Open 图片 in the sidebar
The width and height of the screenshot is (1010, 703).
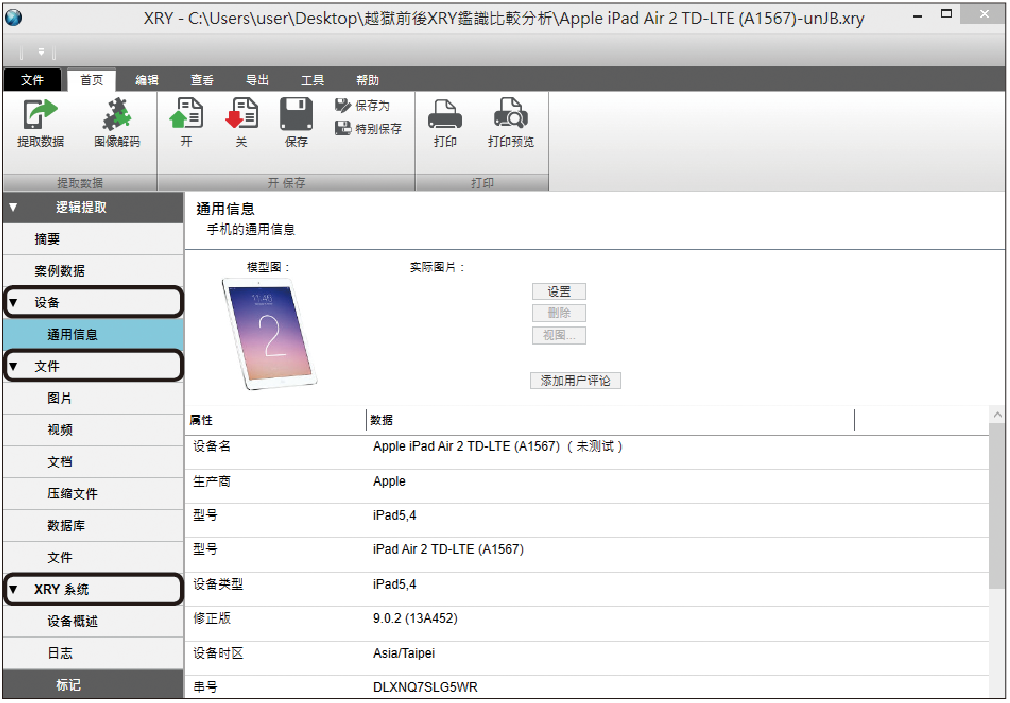pyautogui.click(x=93, y=398)
